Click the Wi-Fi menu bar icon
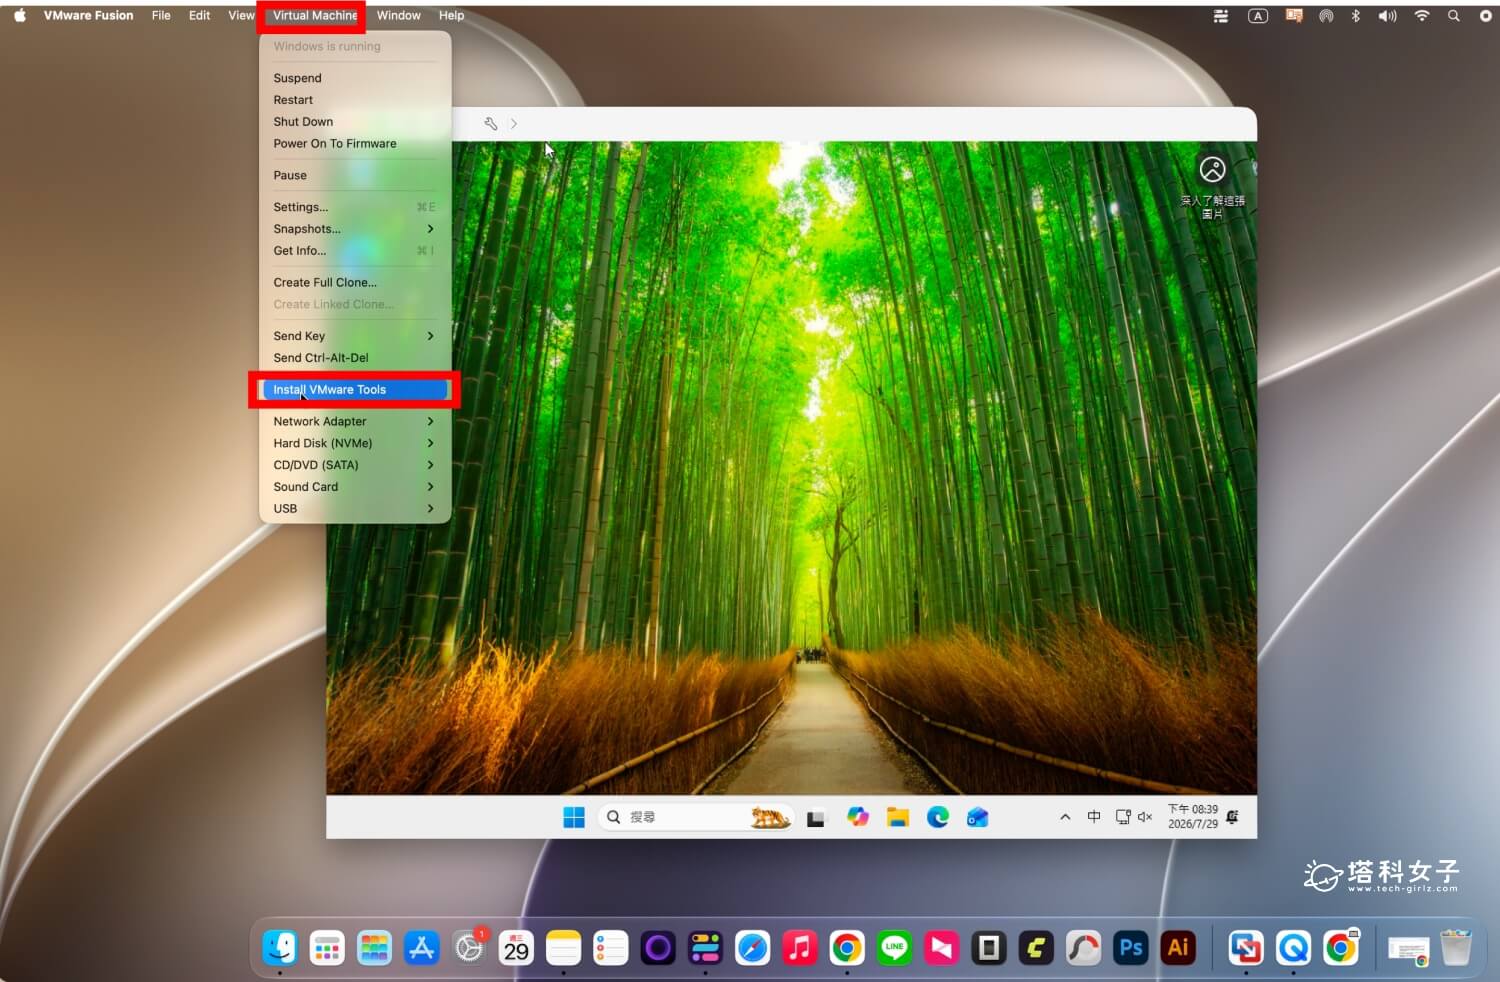The image size is (1500, 982). [x=1421, y=16]
